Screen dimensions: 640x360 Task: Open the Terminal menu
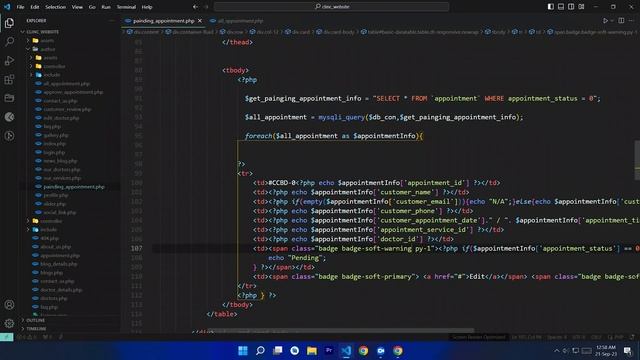[126, 7]
